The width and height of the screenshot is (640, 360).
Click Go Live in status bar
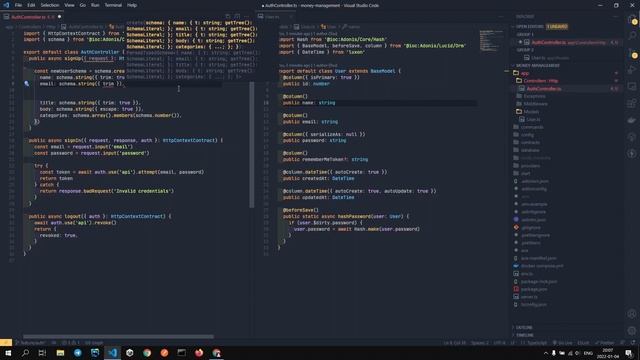[x=562, y=343]
